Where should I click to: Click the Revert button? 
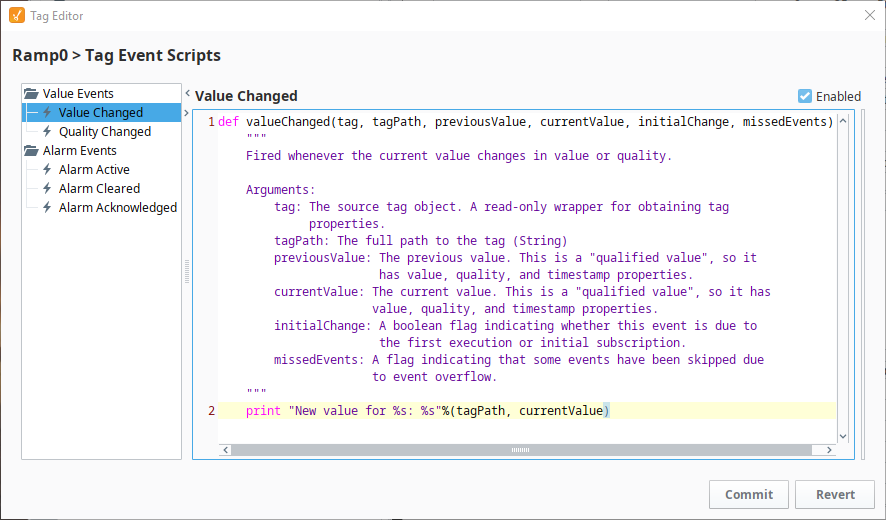point(835,495)
